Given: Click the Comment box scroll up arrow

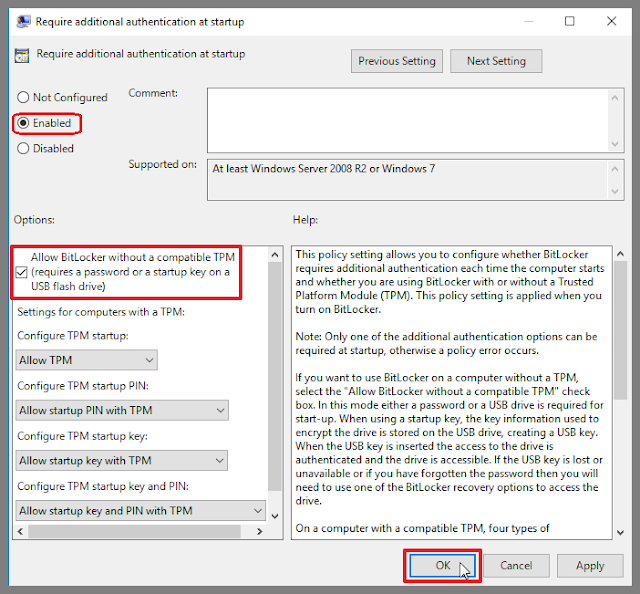Looking at the screenshot, I should coord(615,98).
